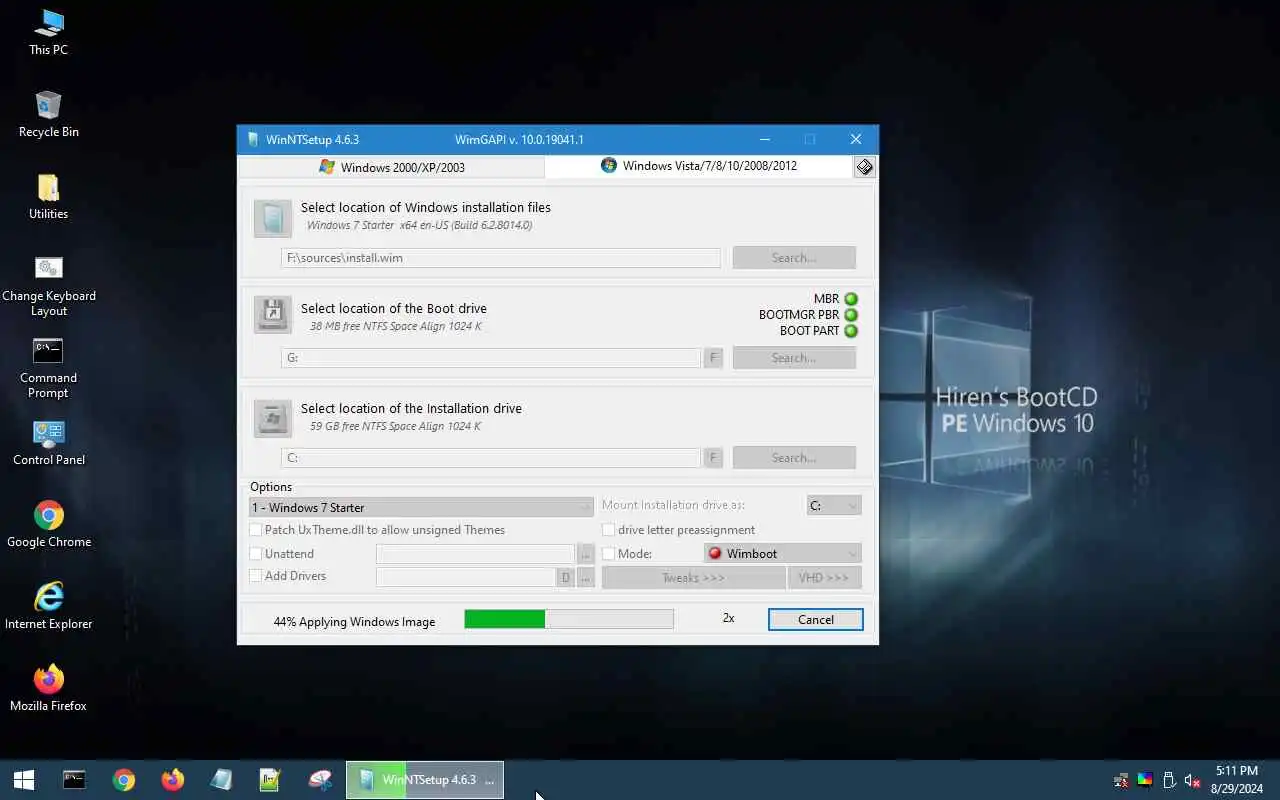Click the Tweaks >>> button
Image resolution: width=1280 pixels, height=800 pixels.
coord(693,578)
